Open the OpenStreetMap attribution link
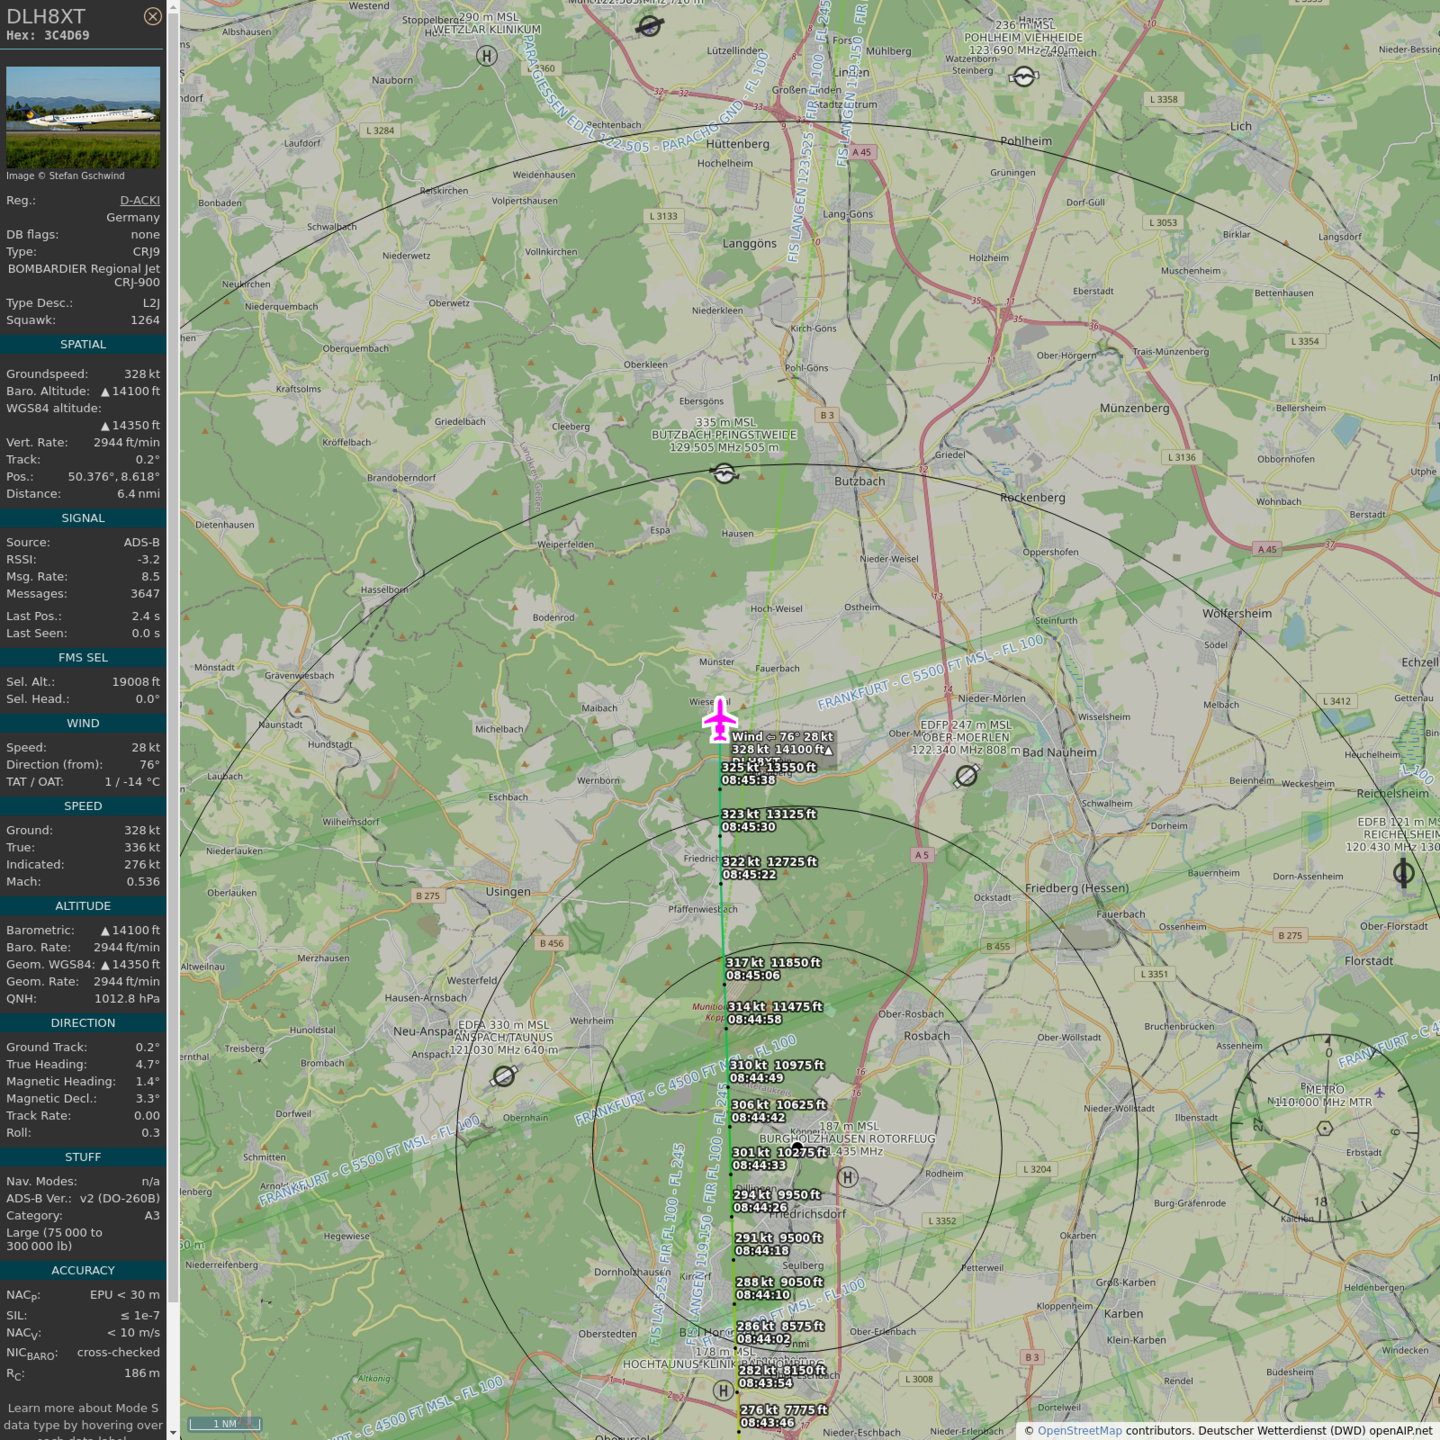The image size is (1440, 1440). (x=1079, y=1430)
